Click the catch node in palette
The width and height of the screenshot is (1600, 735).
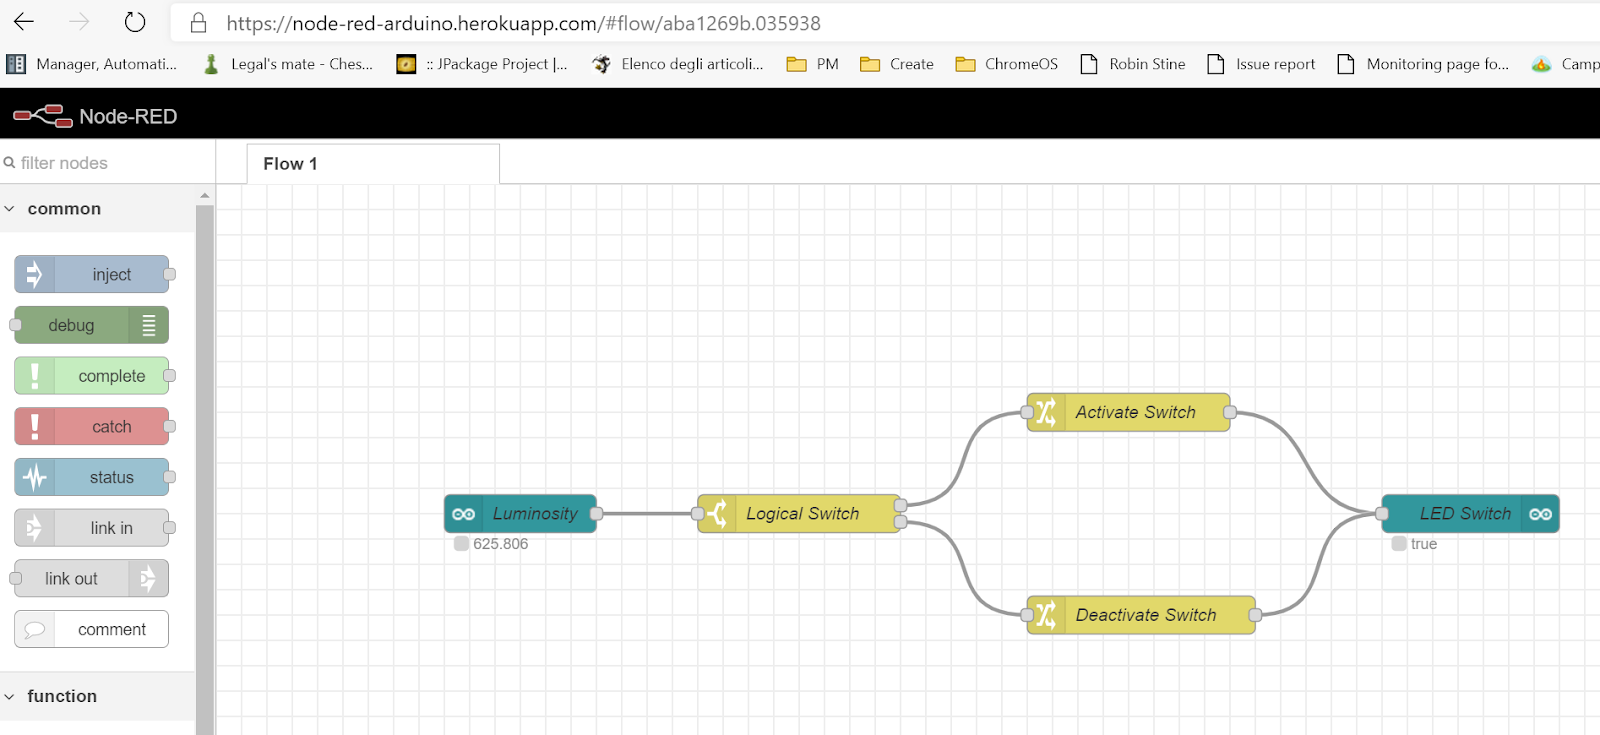[92, 426]
